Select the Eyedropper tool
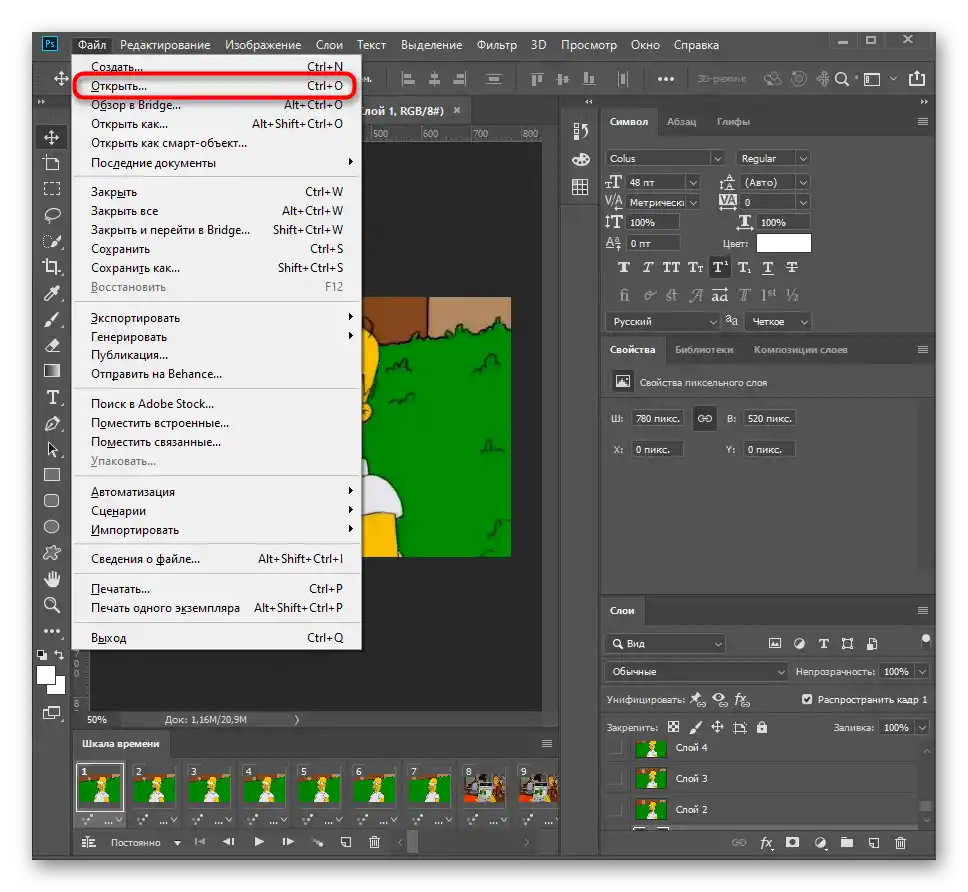 (x=52, y=293)
